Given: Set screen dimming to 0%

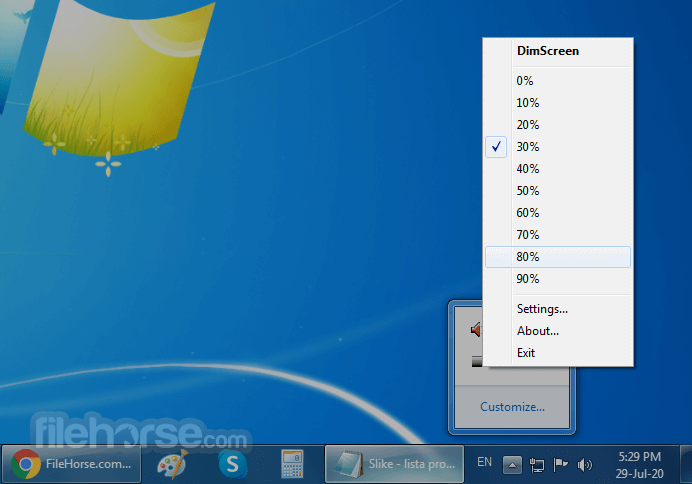Looking at the screenshot, I should (557, 81).
